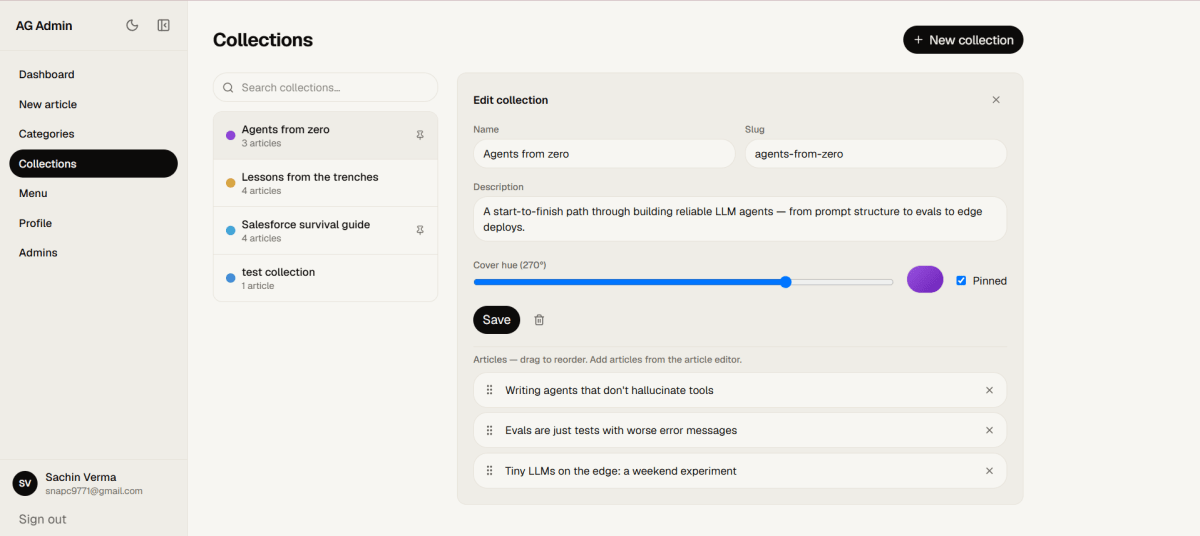Uncheck the Pinned checkbox

(961, 281)
